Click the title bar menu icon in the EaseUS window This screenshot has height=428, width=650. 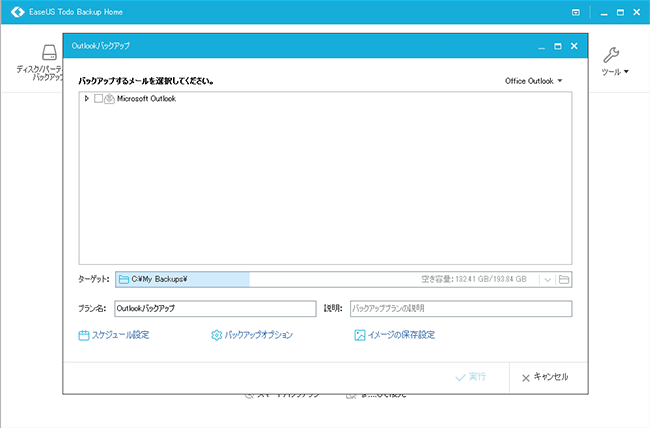coord(575,12)
